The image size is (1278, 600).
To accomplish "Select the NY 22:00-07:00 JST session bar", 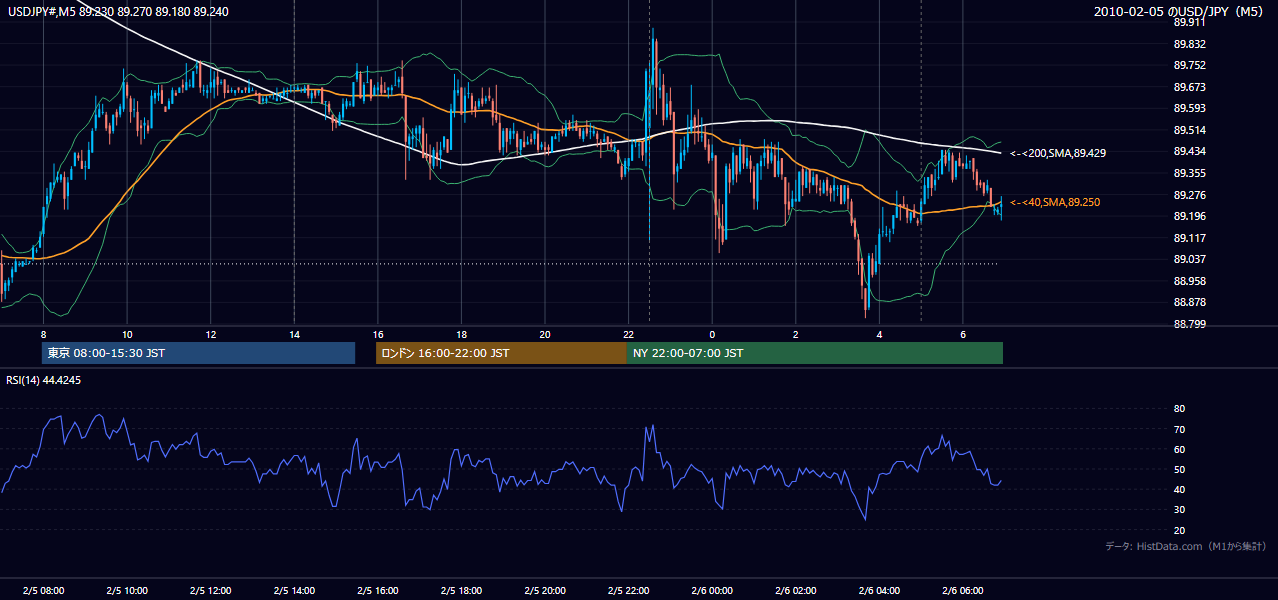I will coord(815,353).
